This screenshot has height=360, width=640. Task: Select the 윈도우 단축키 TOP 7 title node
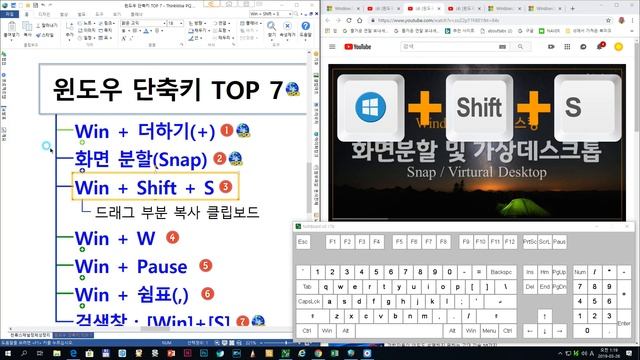[173, 89]
